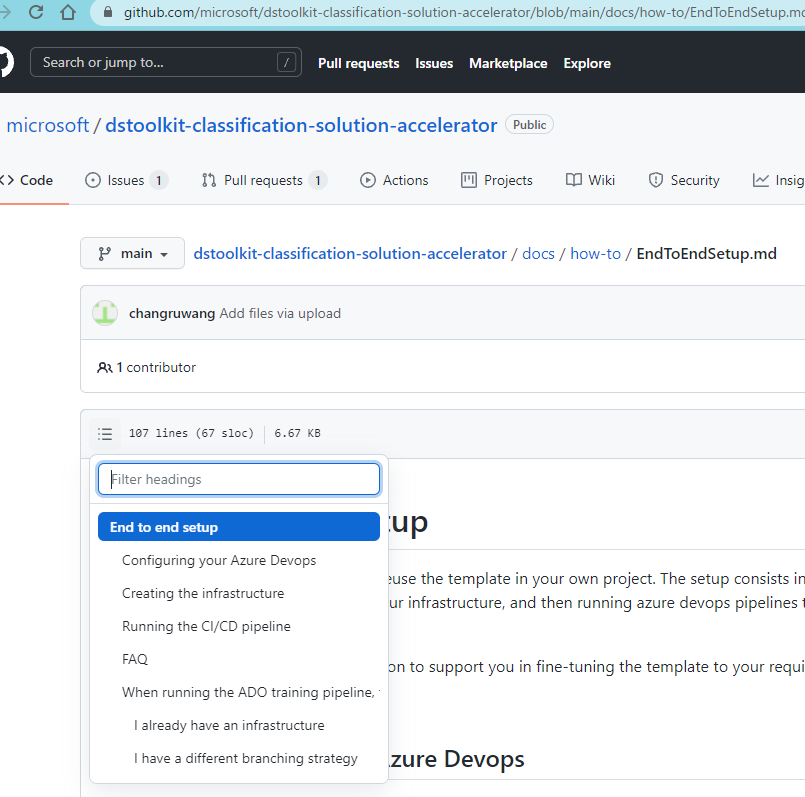Open Explore in the top navigation

tap(587, 63)
